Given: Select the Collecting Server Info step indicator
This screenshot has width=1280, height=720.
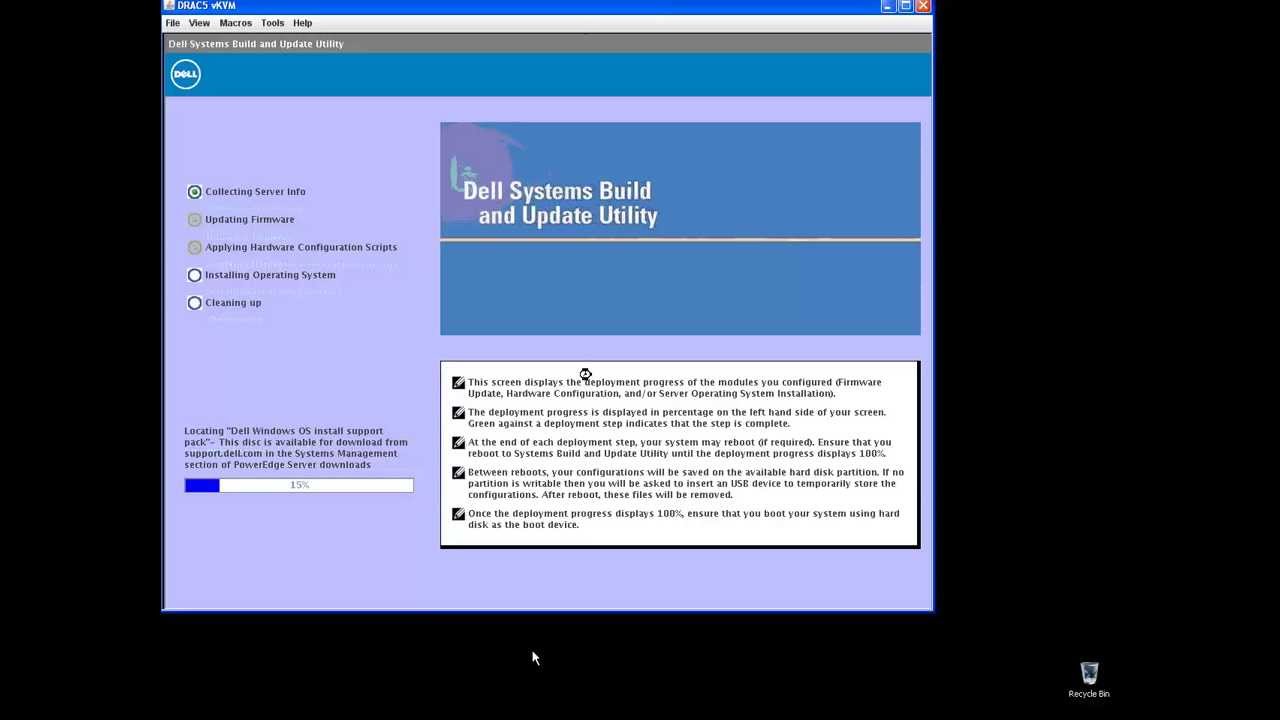Looking at the screenshot, I should (x=195, y=192).
